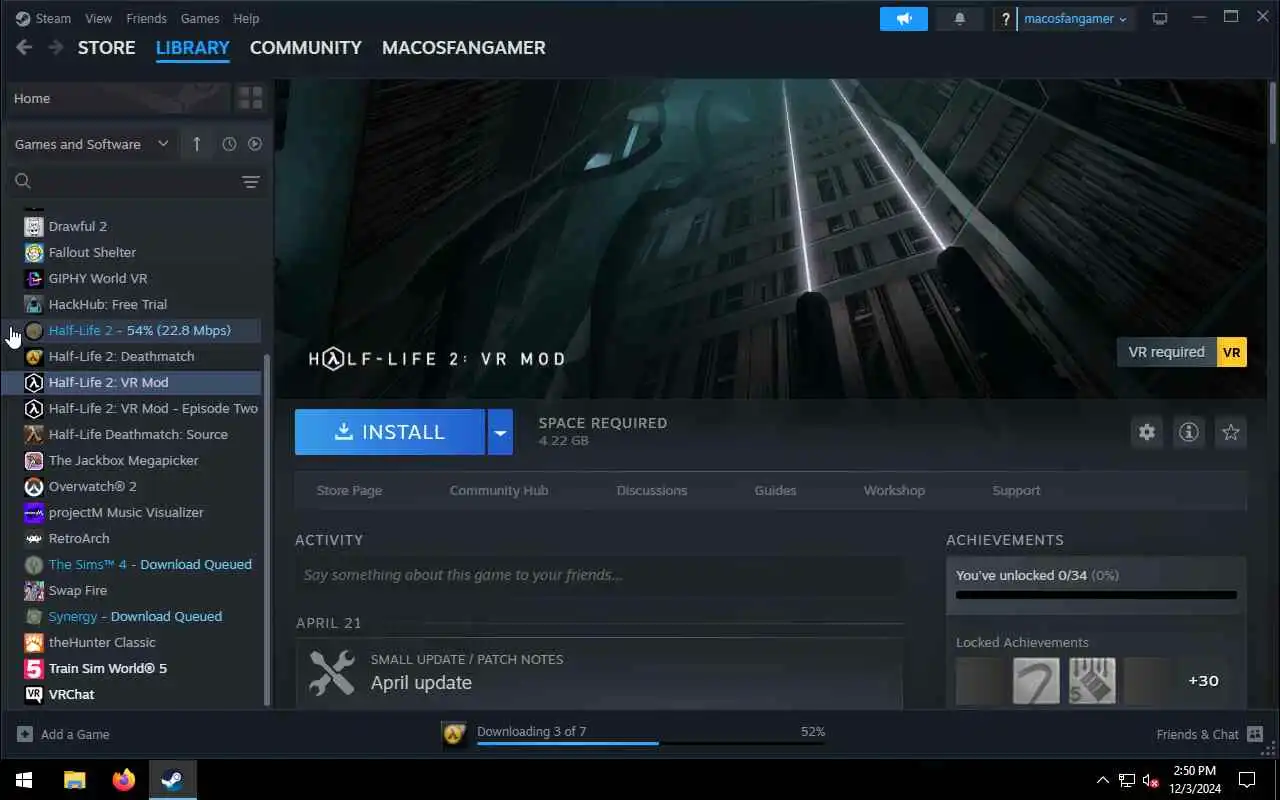Image resolution: width=1280 pixels, height=800 pixels.
Task: Click the library search field
Action: coord(137,181)
